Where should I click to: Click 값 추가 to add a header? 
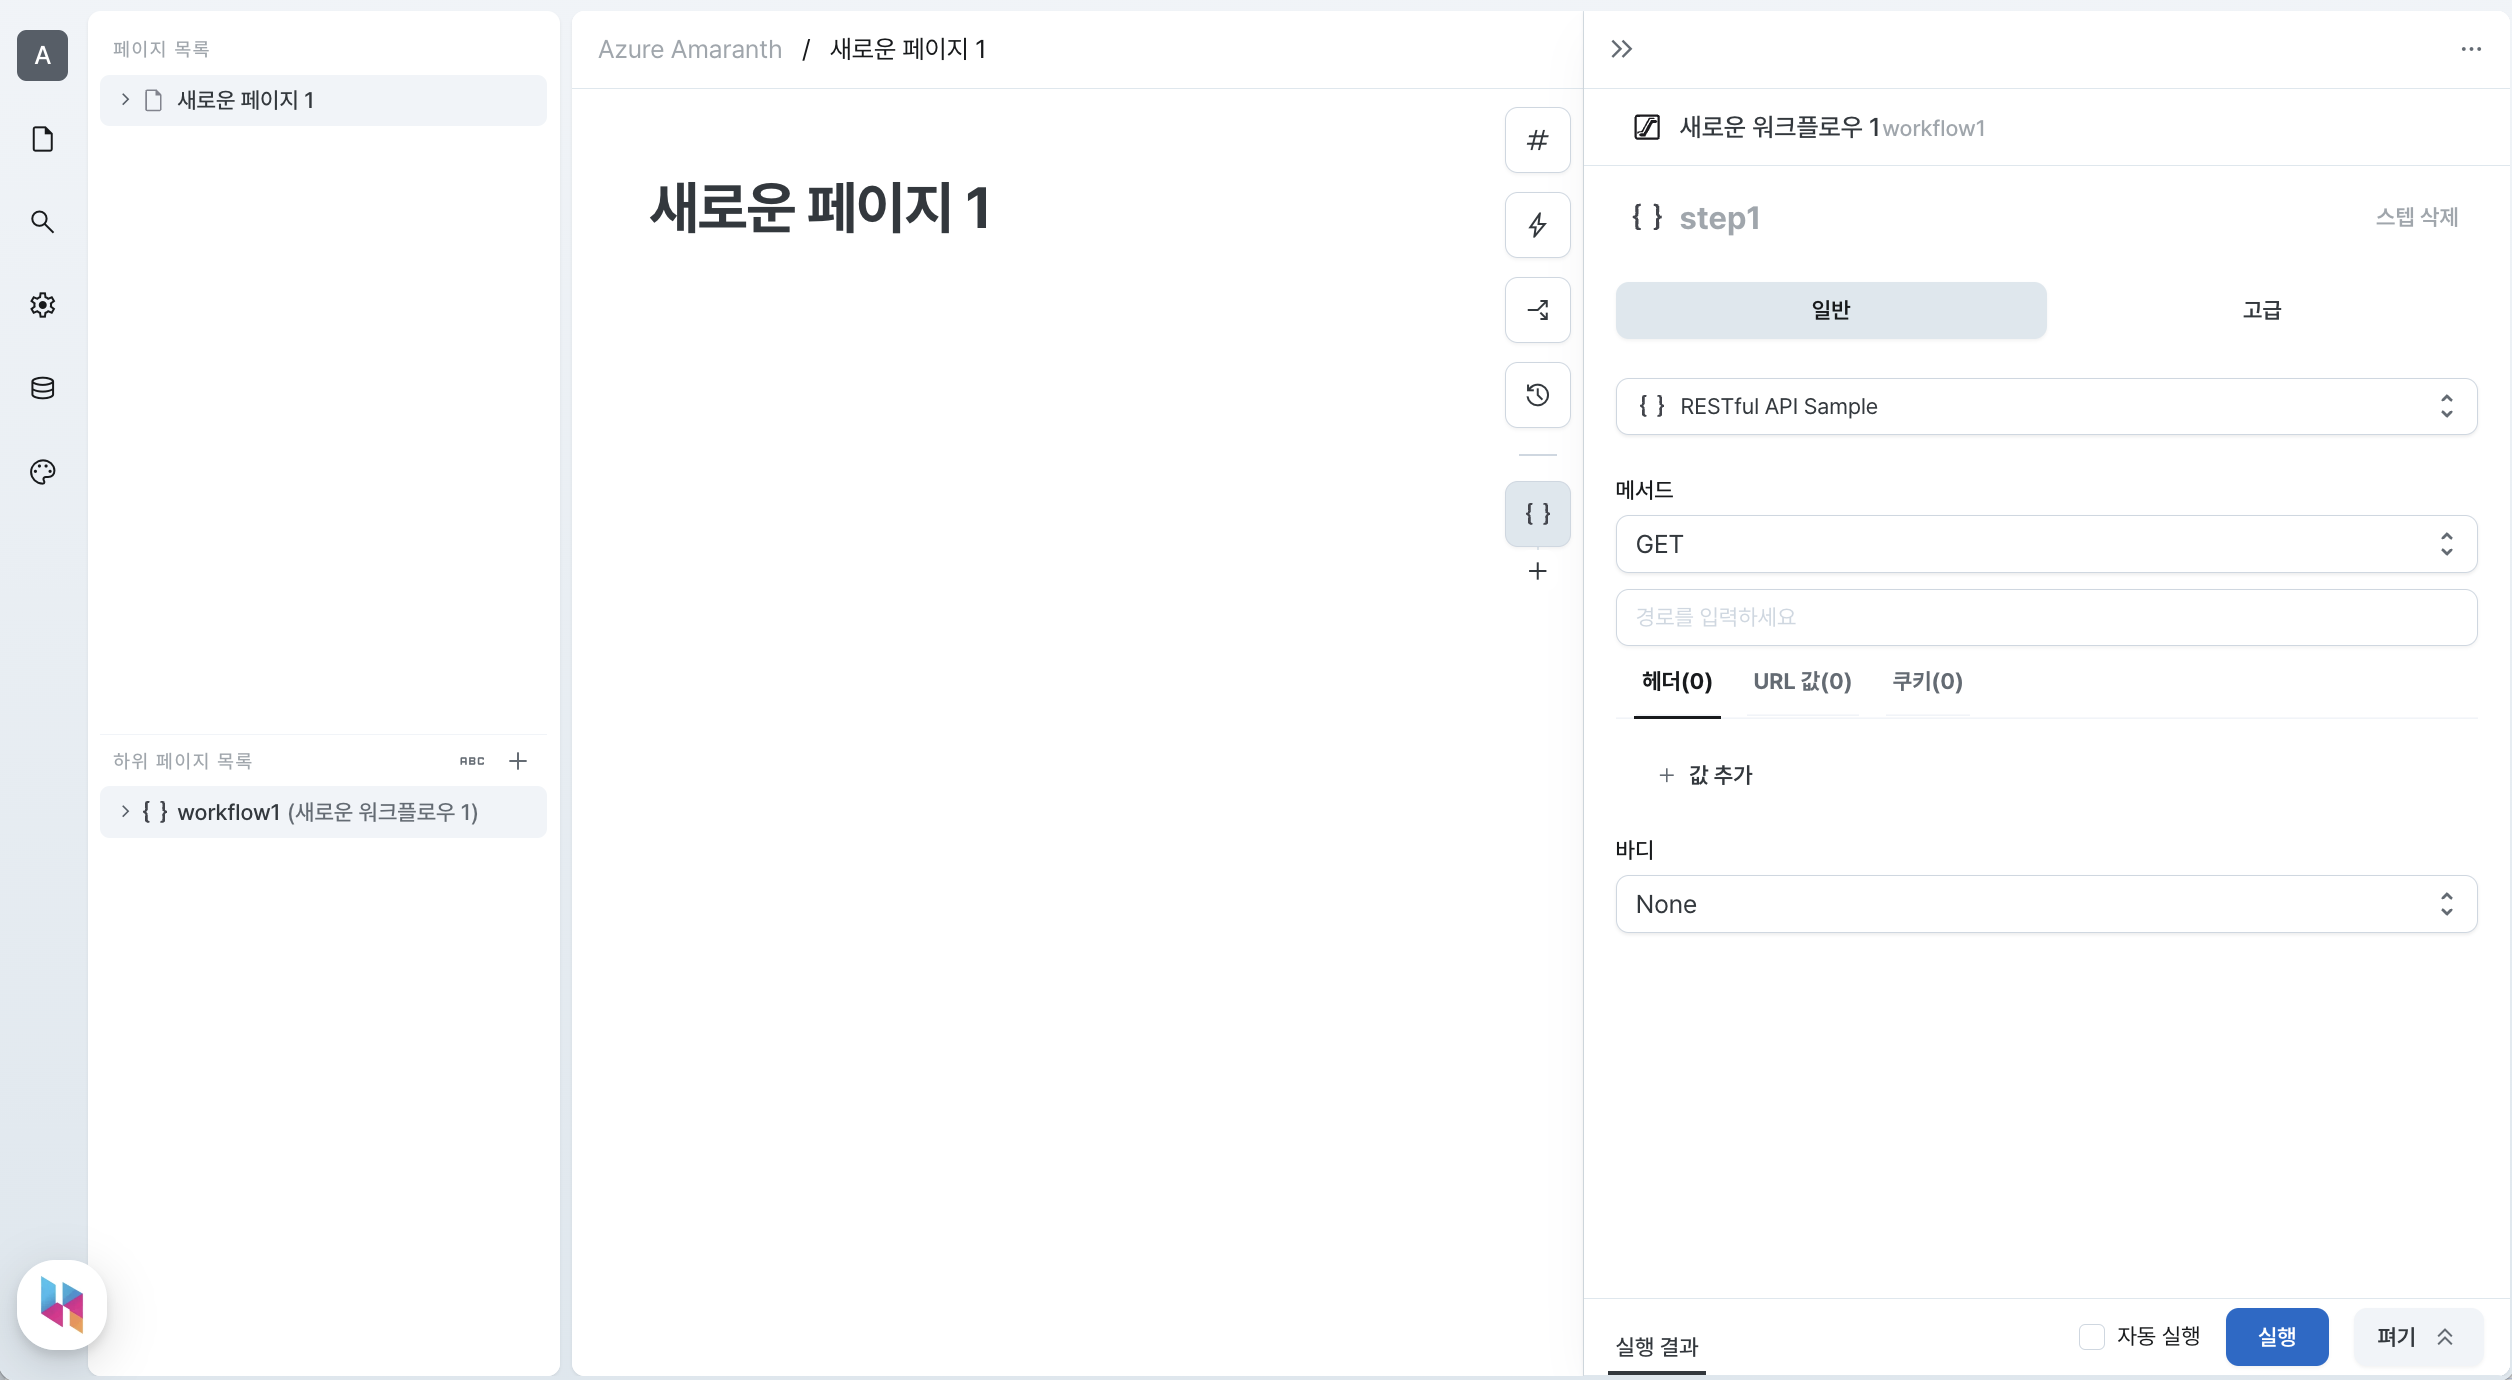click(x=1706, y=775)
